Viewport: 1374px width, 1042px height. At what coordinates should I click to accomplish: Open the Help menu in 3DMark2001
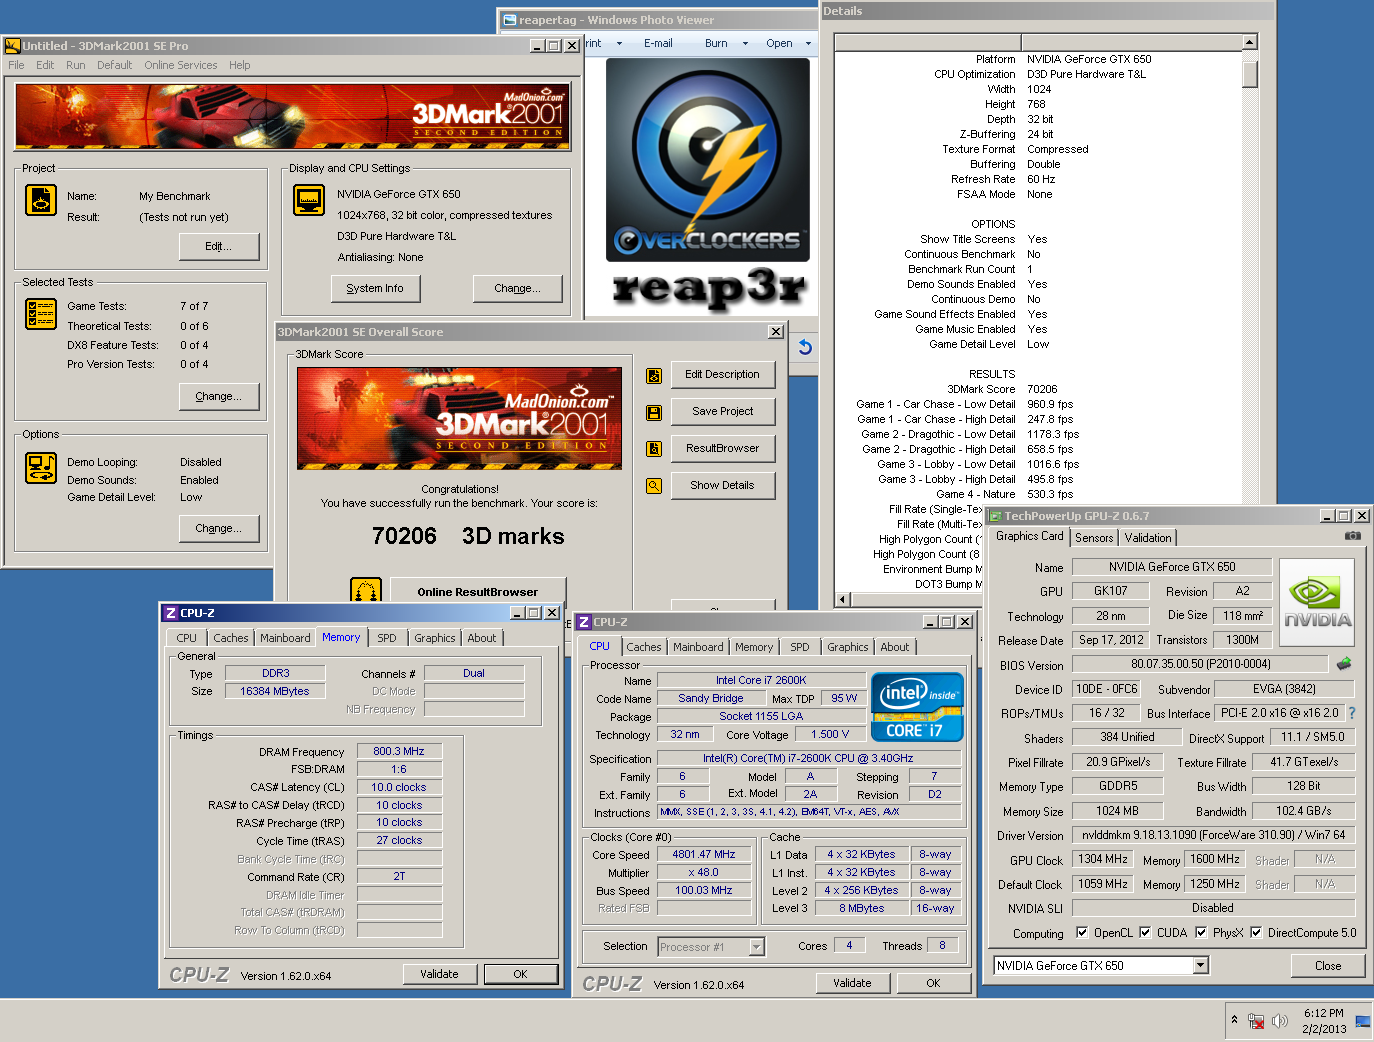[240, 66]
